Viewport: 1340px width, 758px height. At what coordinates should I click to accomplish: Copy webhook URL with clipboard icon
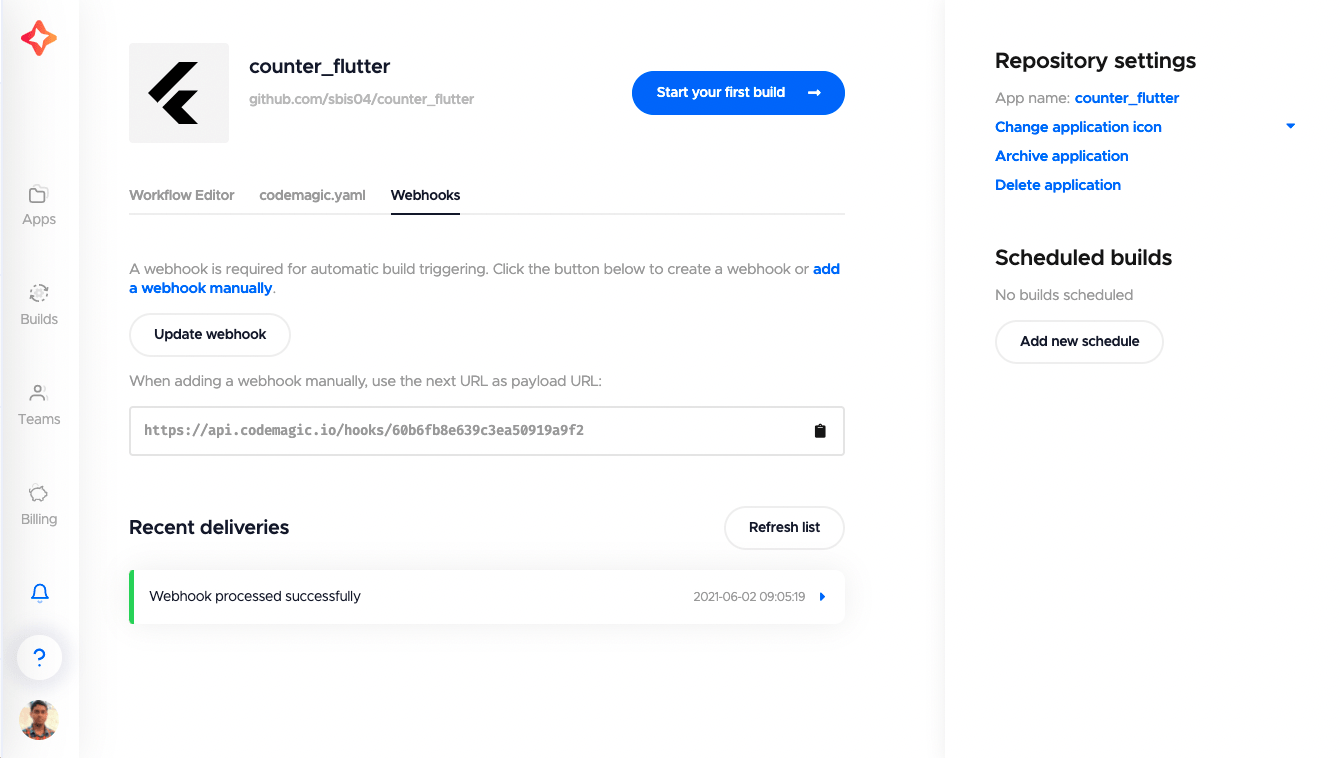click(x=820, y=431)
